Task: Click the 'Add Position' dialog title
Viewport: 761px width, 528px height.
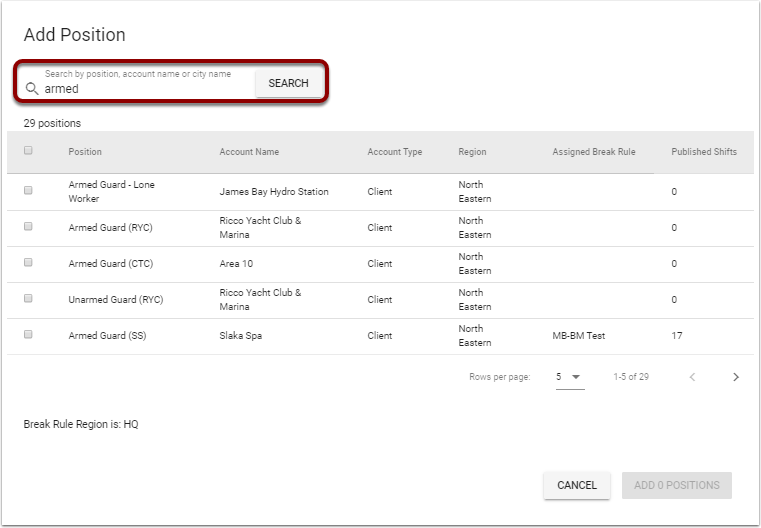Action: (x=75, y=35)
